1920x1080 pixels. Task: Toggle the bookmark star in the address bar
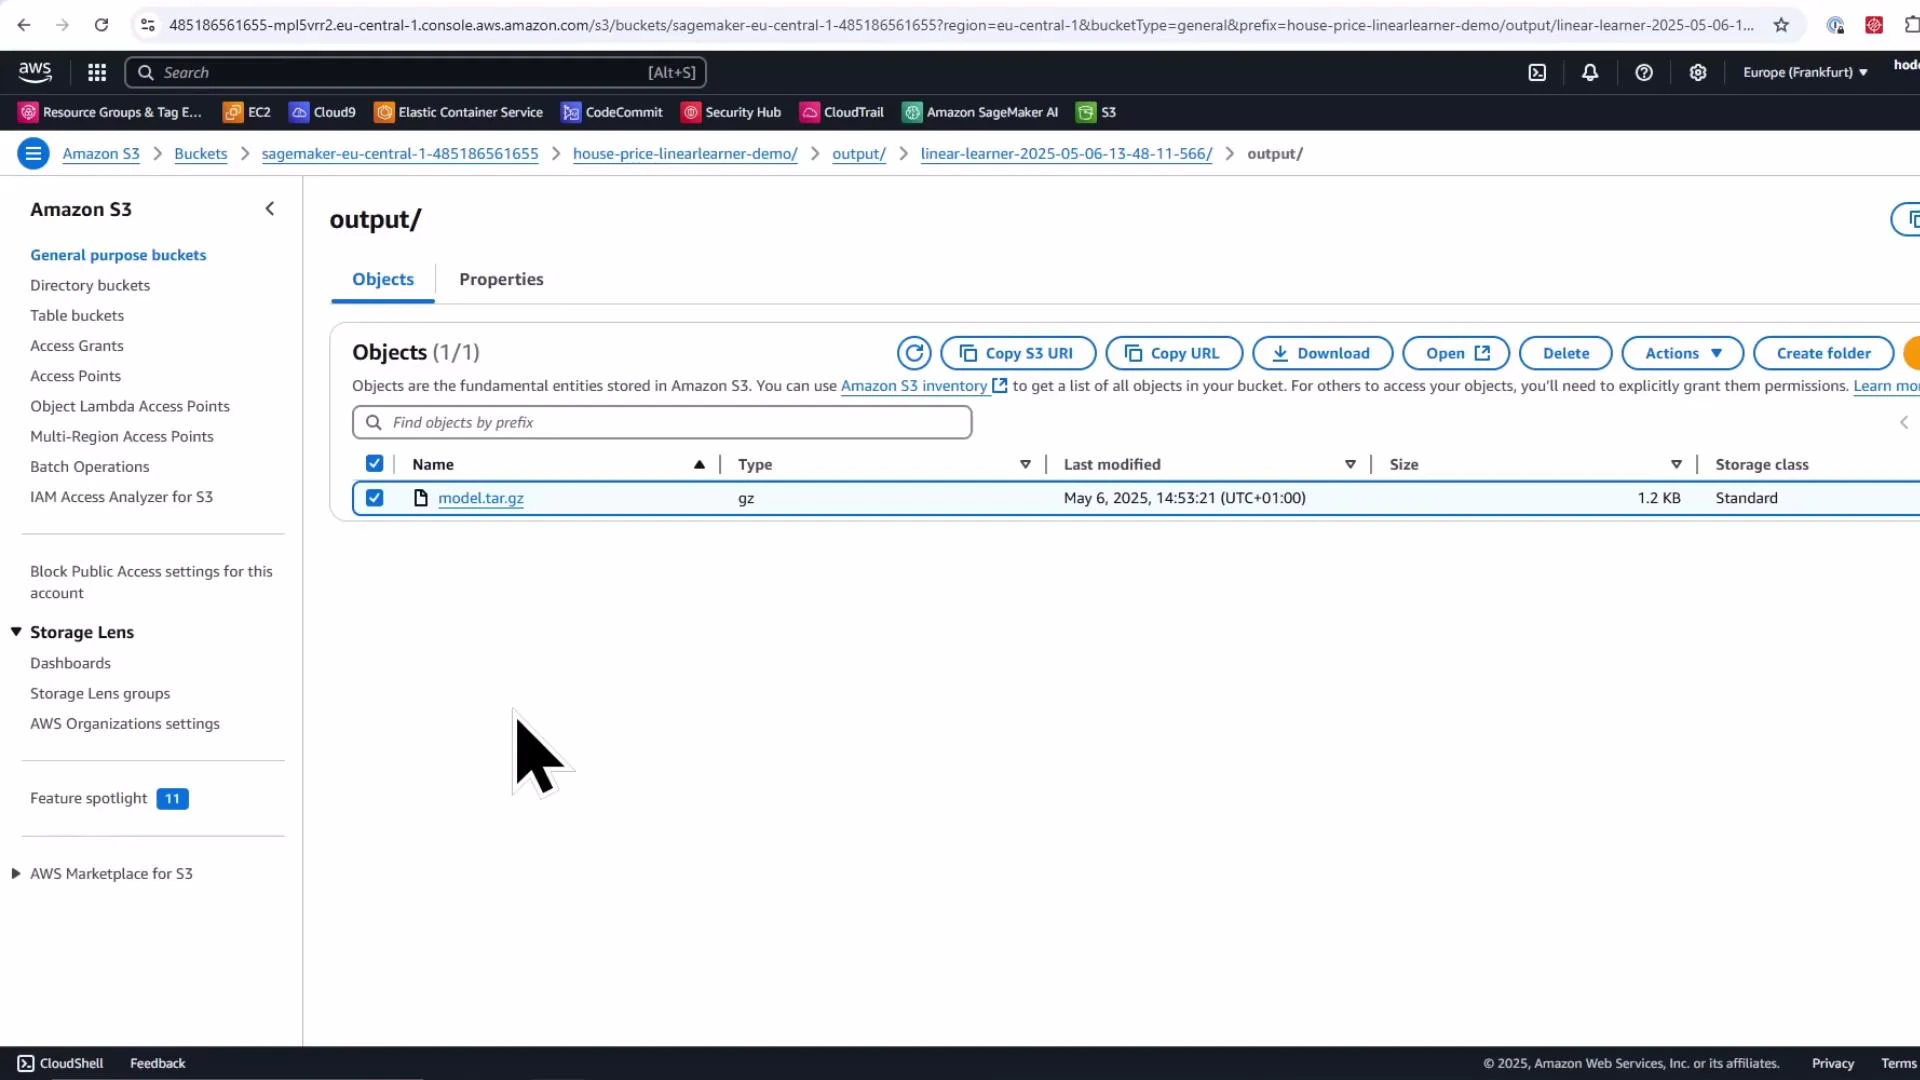[1781, 25]
